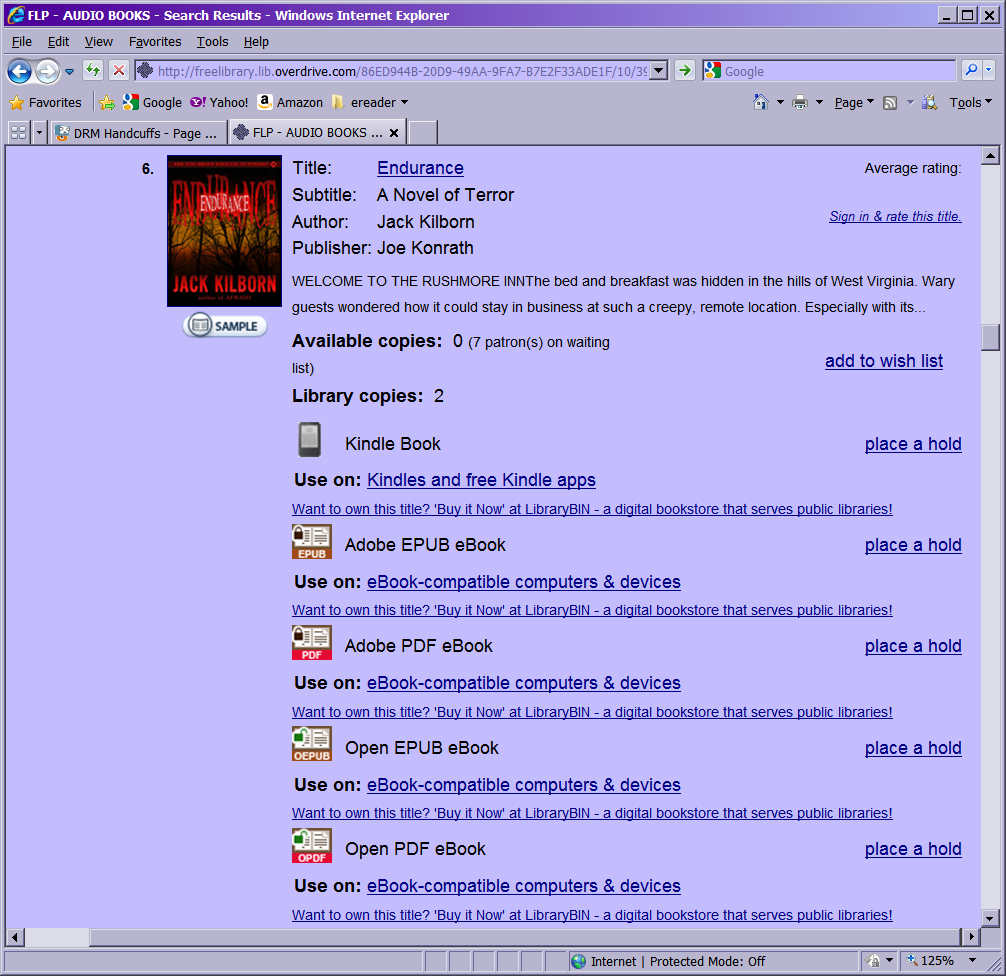Click the Kindle Book device icon
1006x976 pixels.
tap(310, 440)
